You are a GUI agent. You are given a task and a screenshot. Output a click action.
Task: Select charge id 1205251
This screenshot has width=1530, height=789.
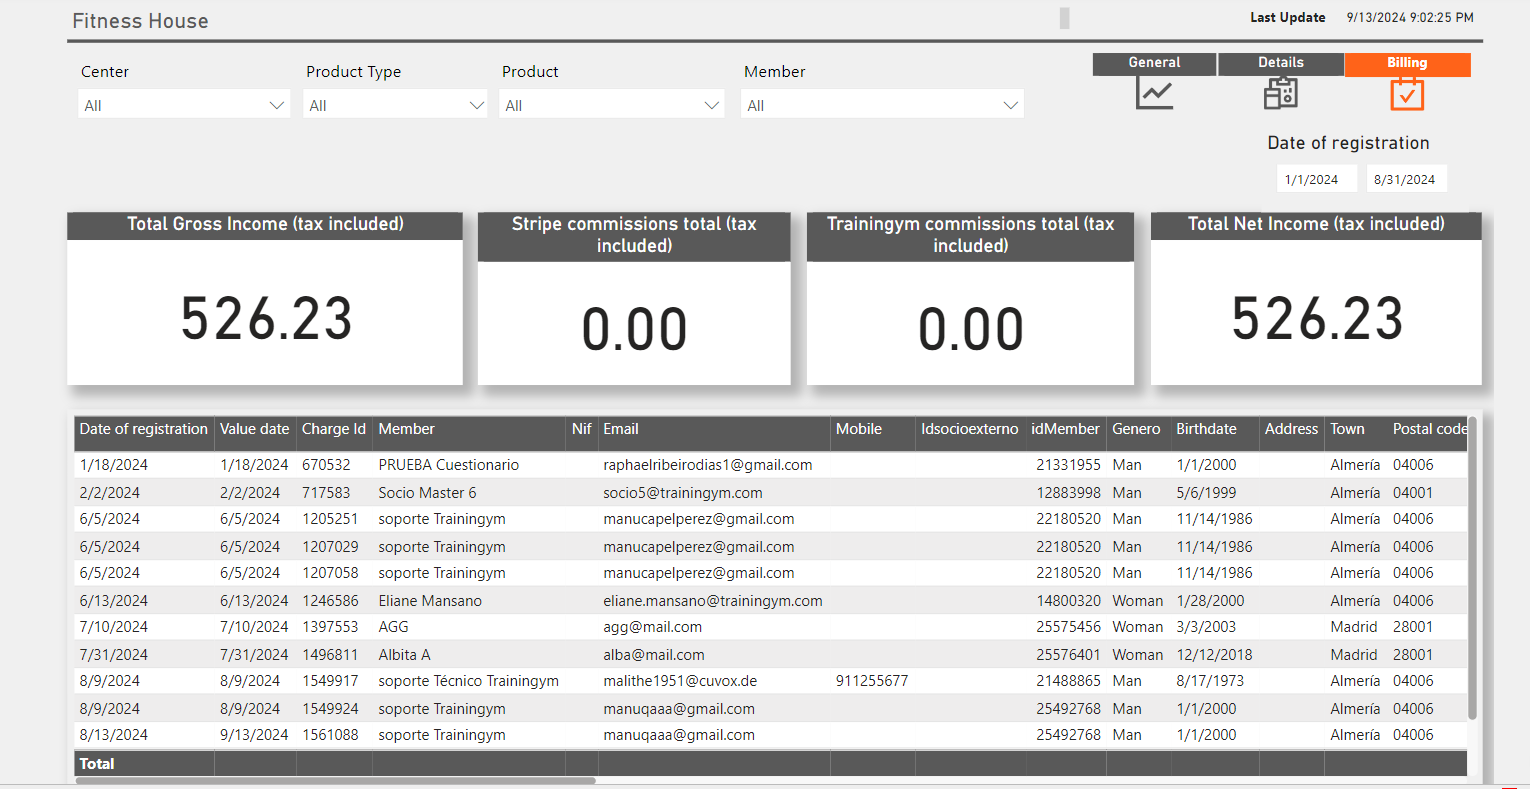[x=330, y=519]
